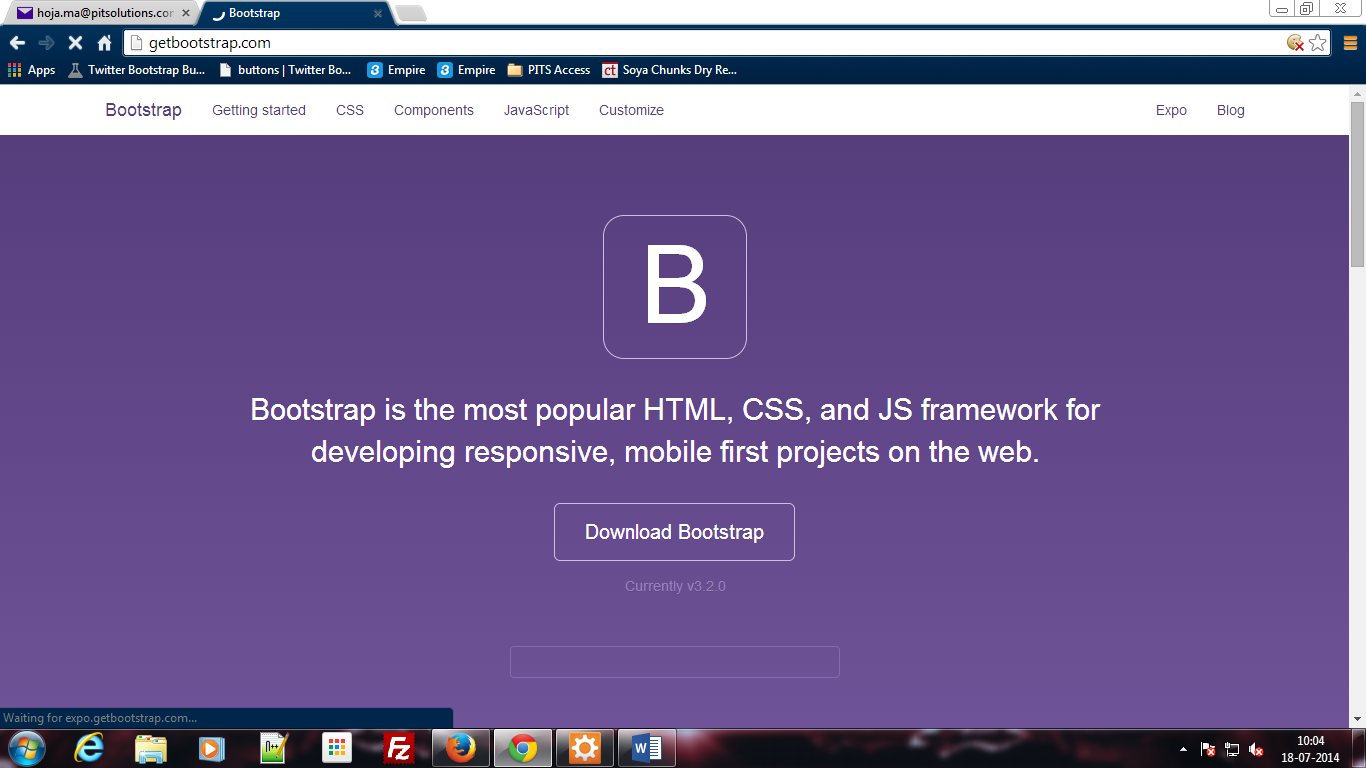Open the Components nav item
1366x768 pixels.
click(x=434, y=110)
